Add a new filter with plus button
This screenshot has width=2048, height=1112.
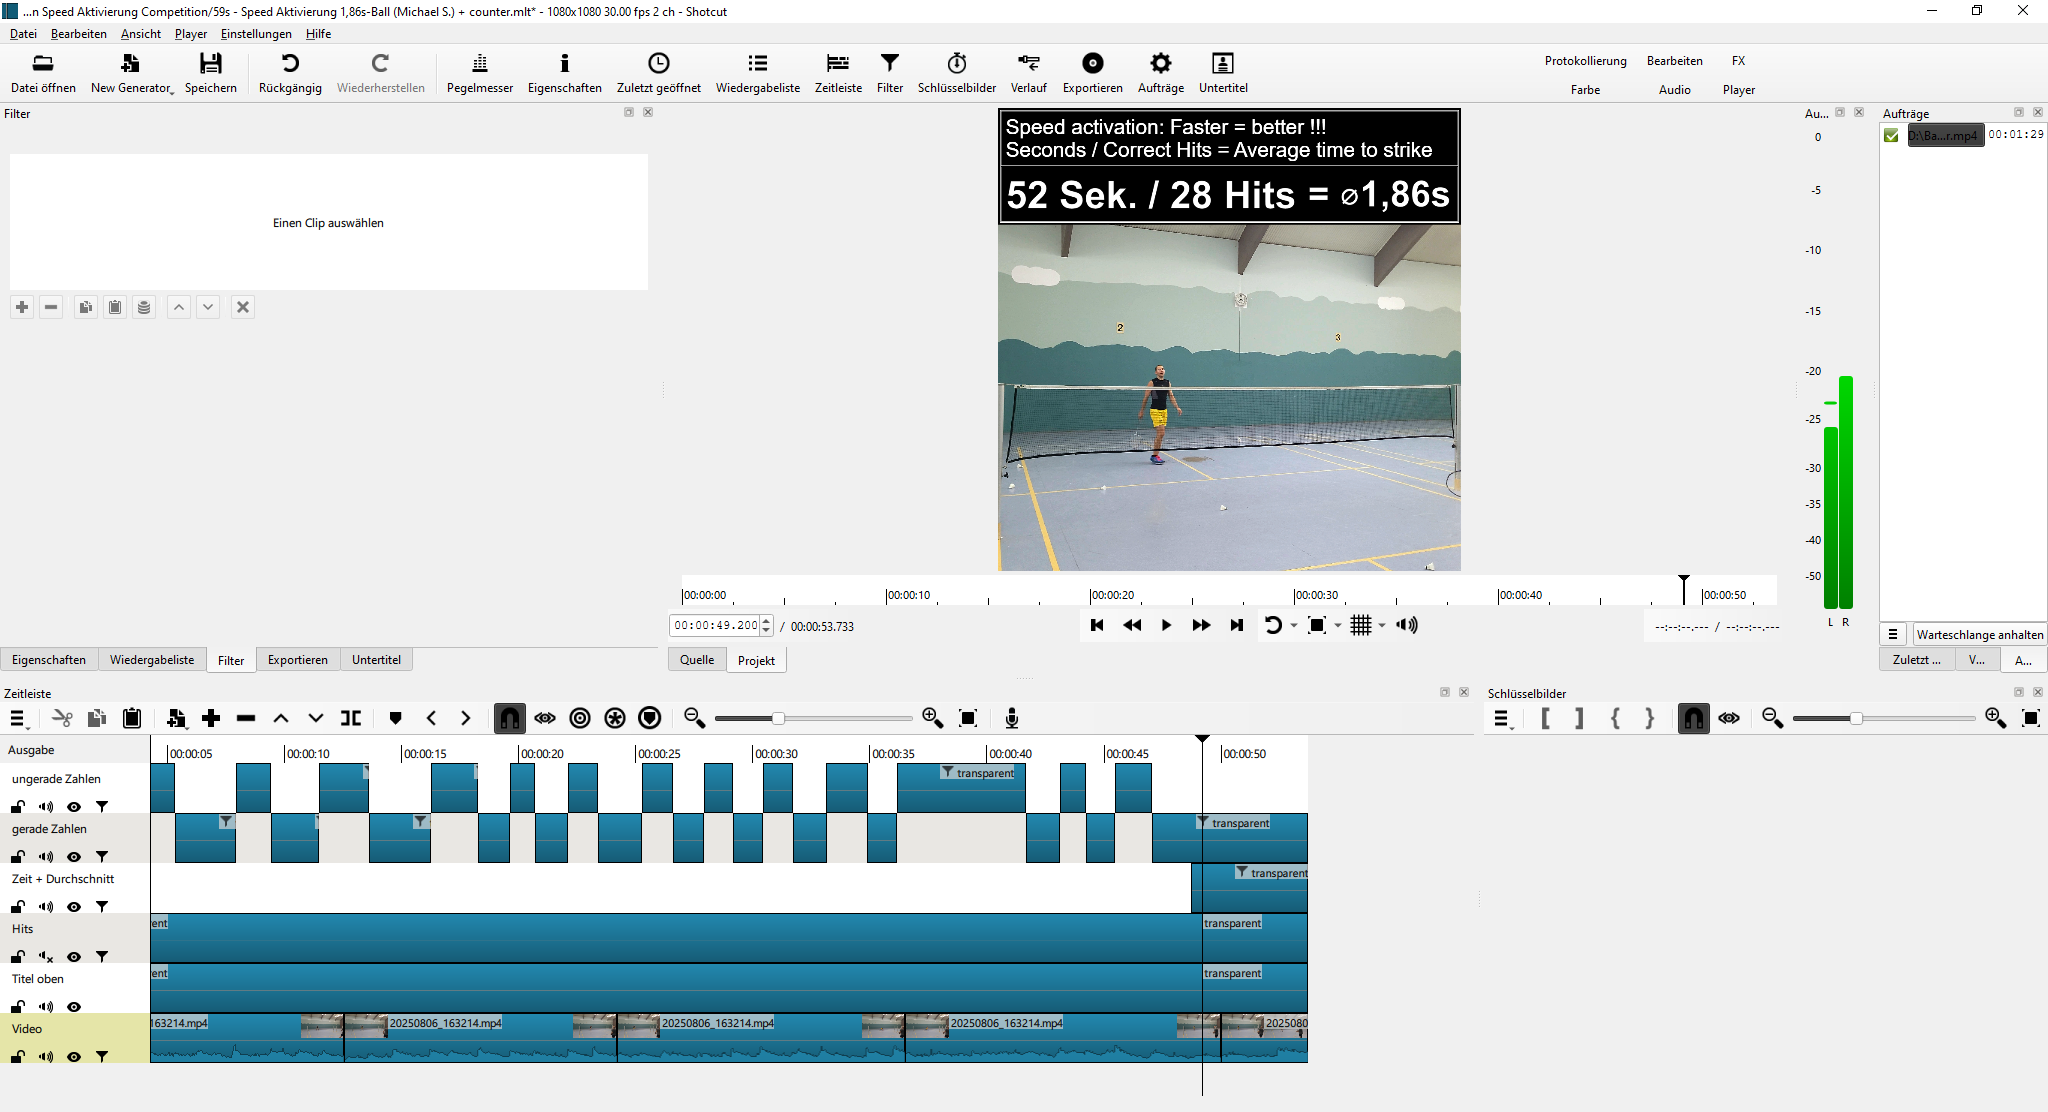click(x=22, y=307)
